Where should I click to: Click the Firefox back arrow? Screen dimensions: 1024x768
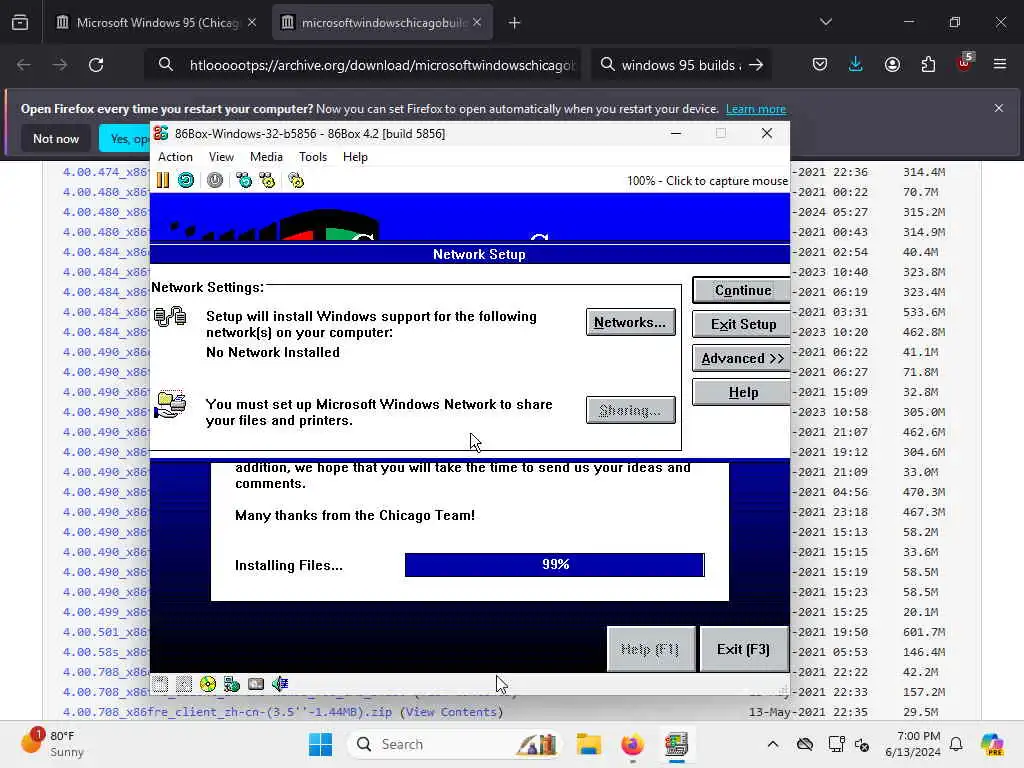(24, 65)
